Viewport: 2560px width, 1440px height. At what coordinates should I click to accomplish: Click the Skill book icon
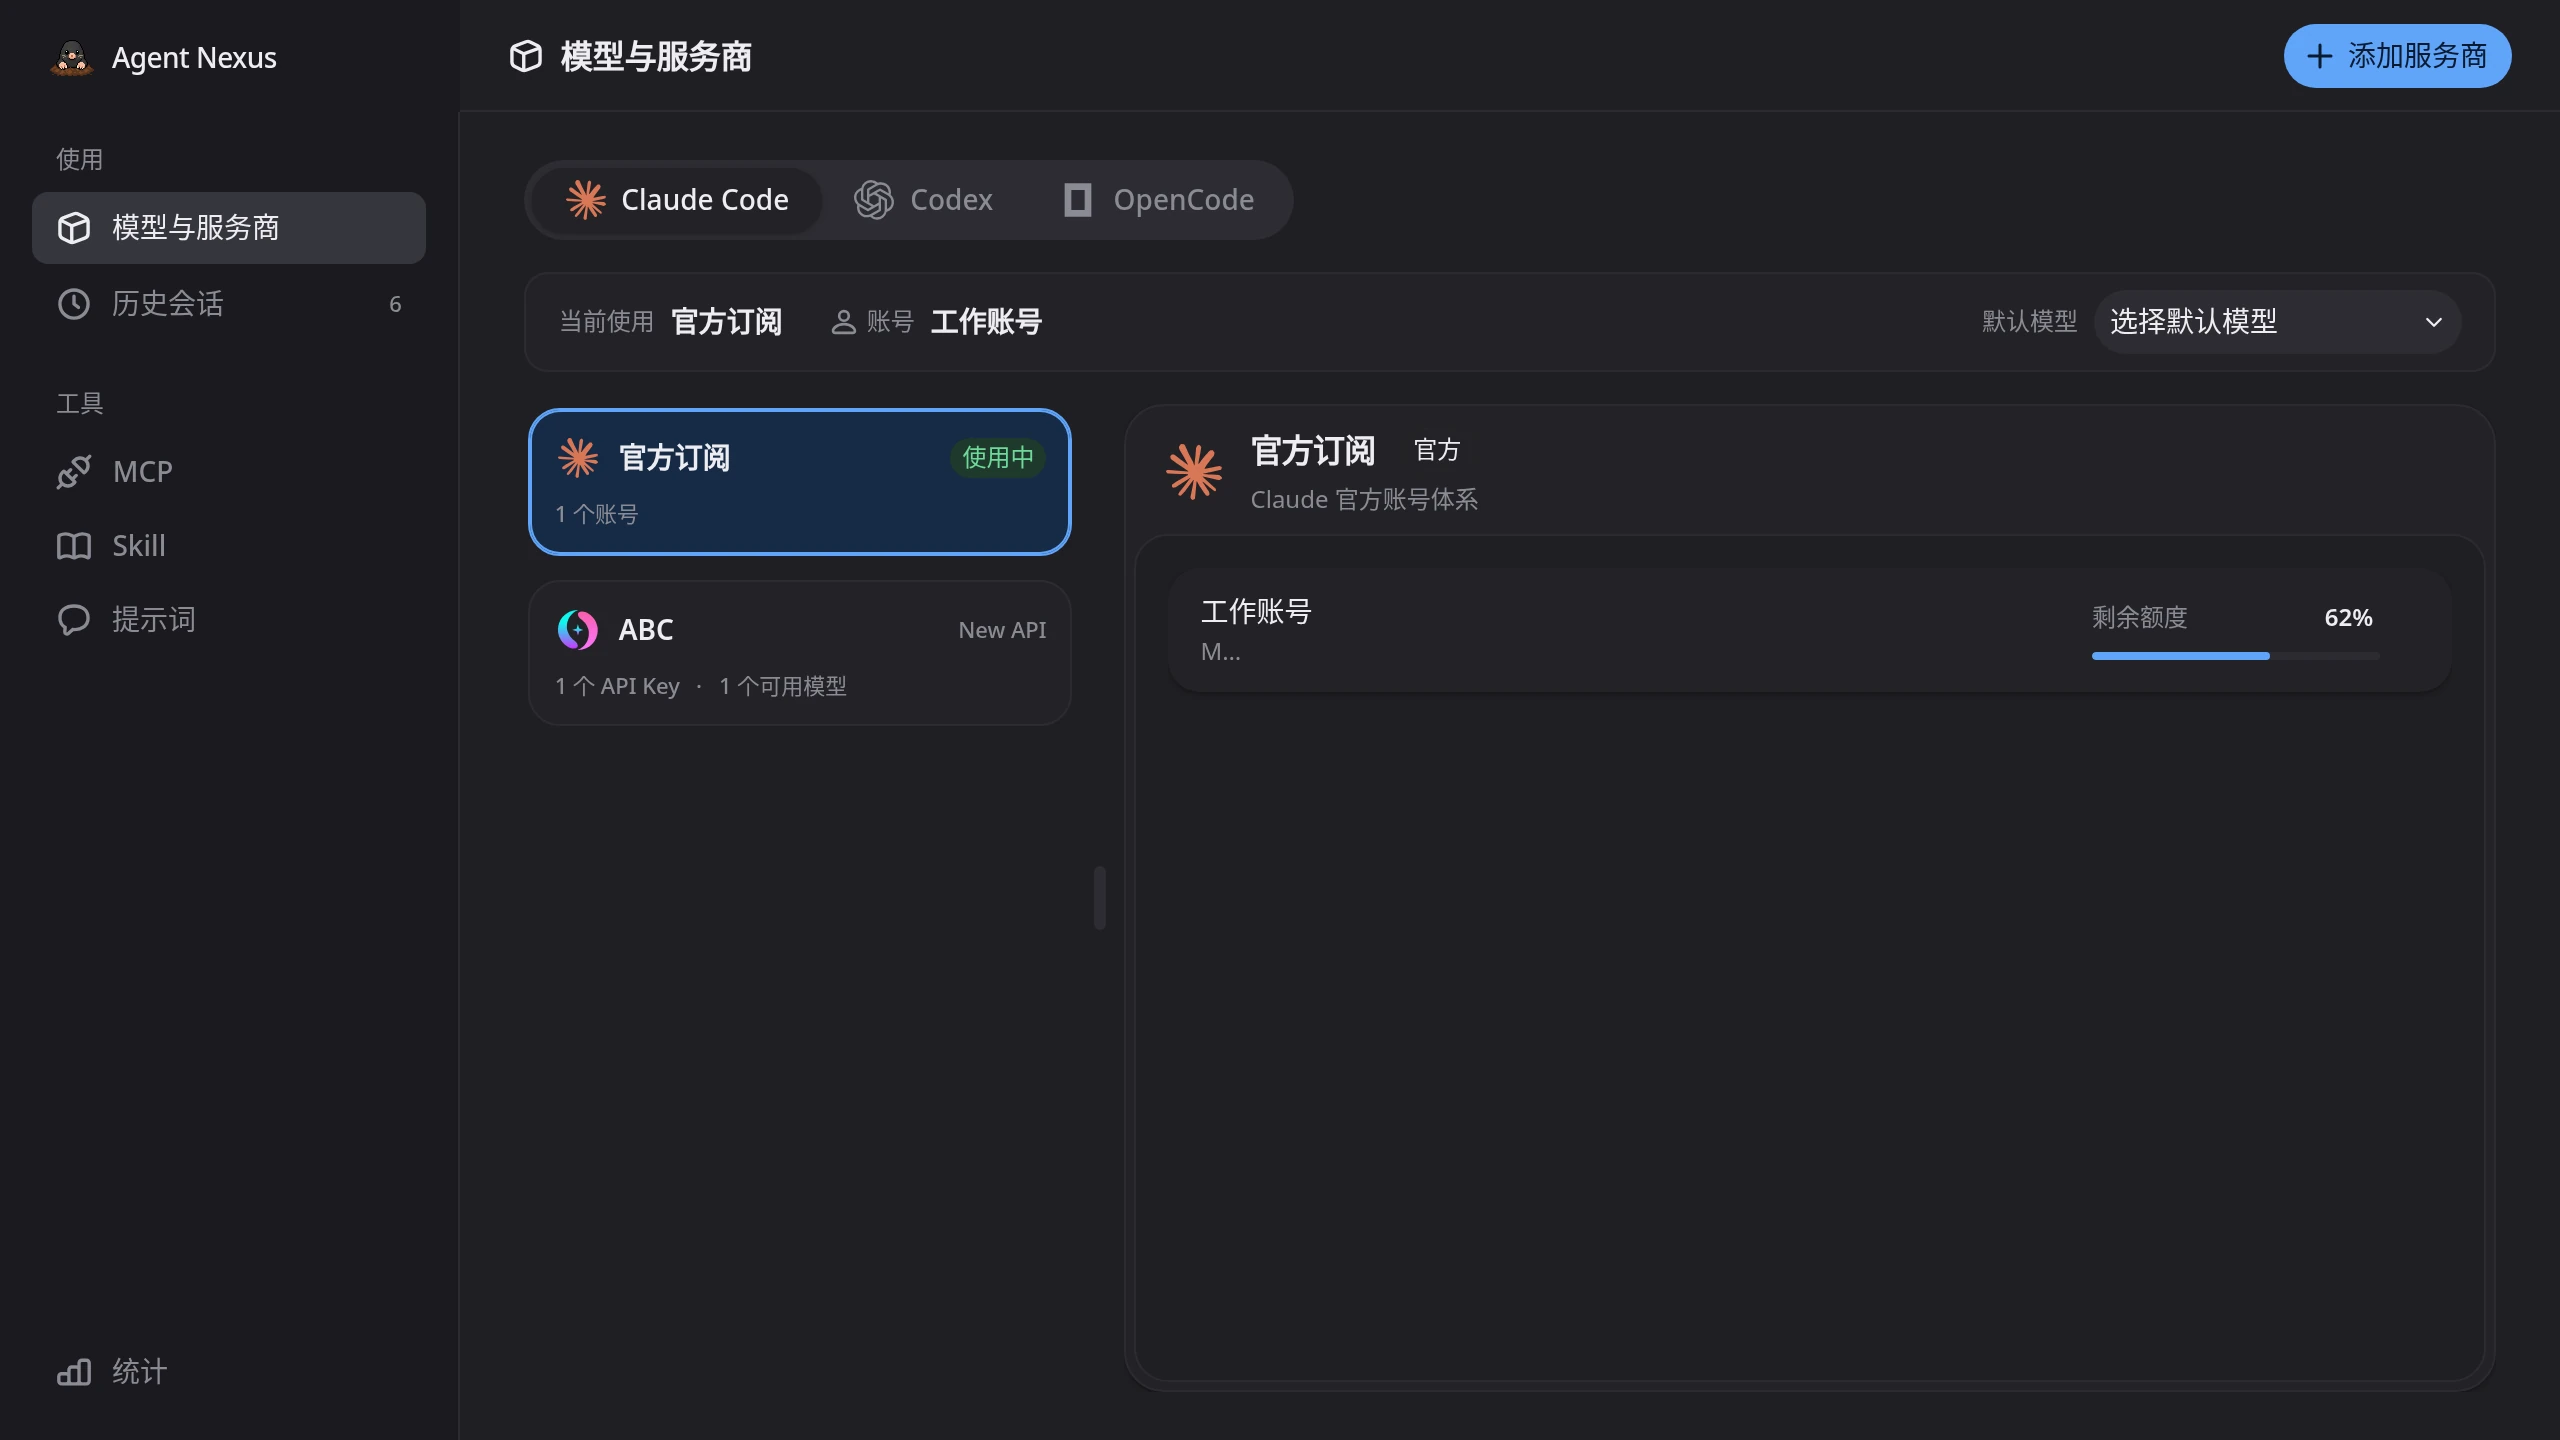pos(74,546)
